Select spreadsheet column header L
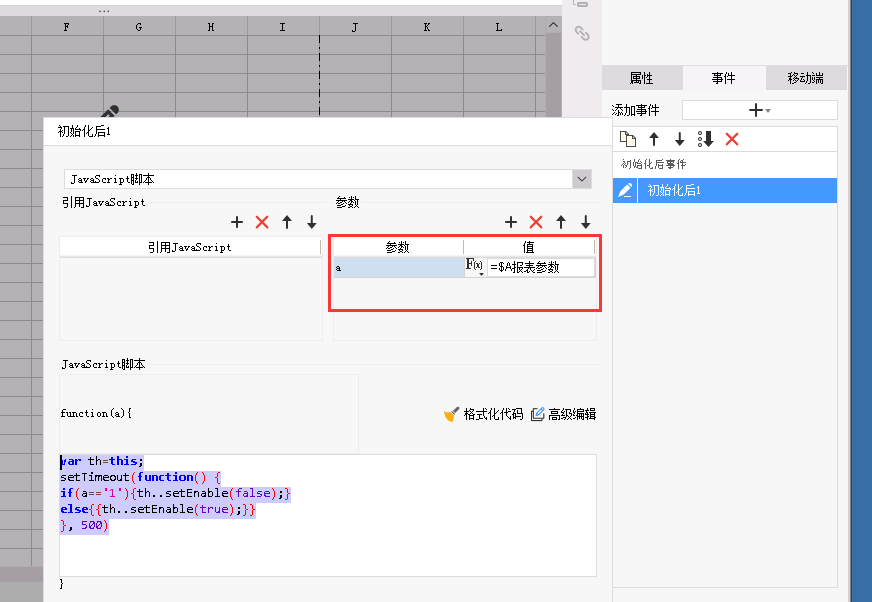Viewport: 872px width, 602px height. pyautogui.click(x=499, y=27)
